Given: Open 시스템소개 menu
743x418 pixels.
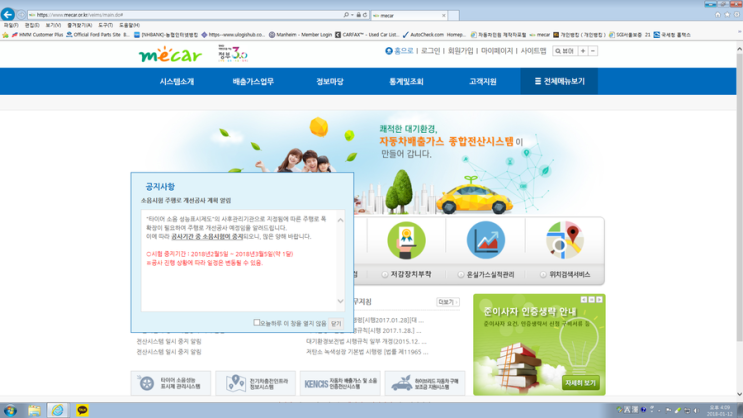Looking at the screenshot, I should [177, 82].
